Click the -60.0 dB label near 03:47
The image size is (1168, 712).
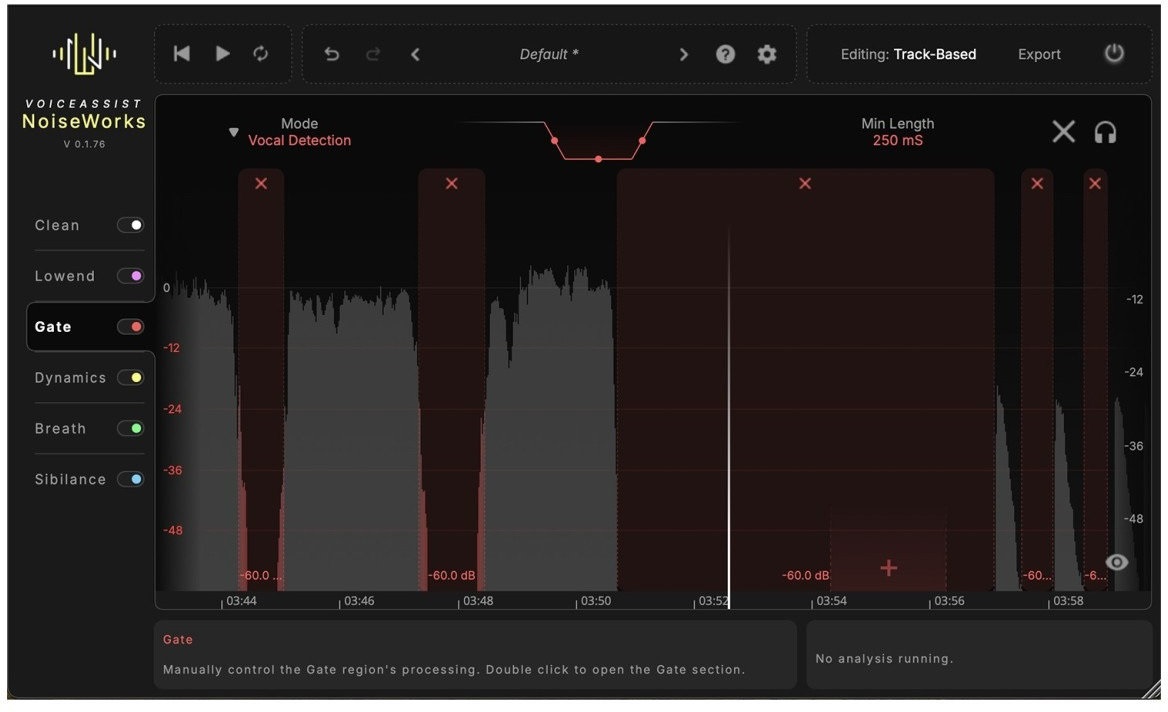coord(451,575)
